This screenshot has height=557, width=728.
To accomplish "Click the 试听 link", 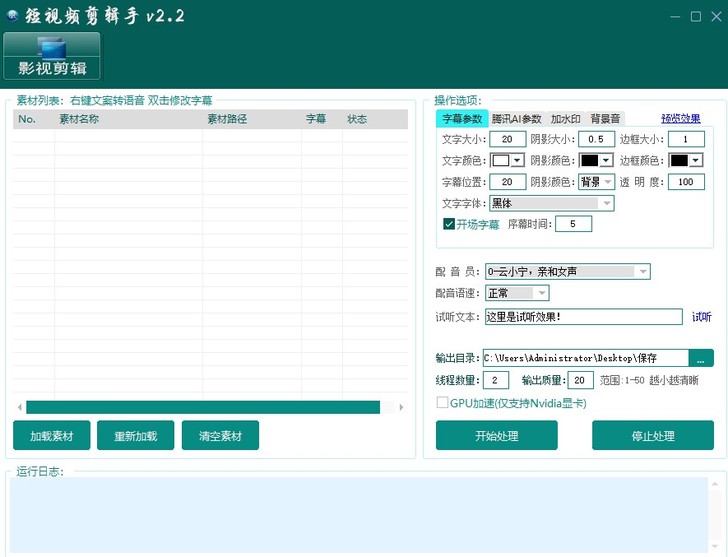I will coord(701,317).
